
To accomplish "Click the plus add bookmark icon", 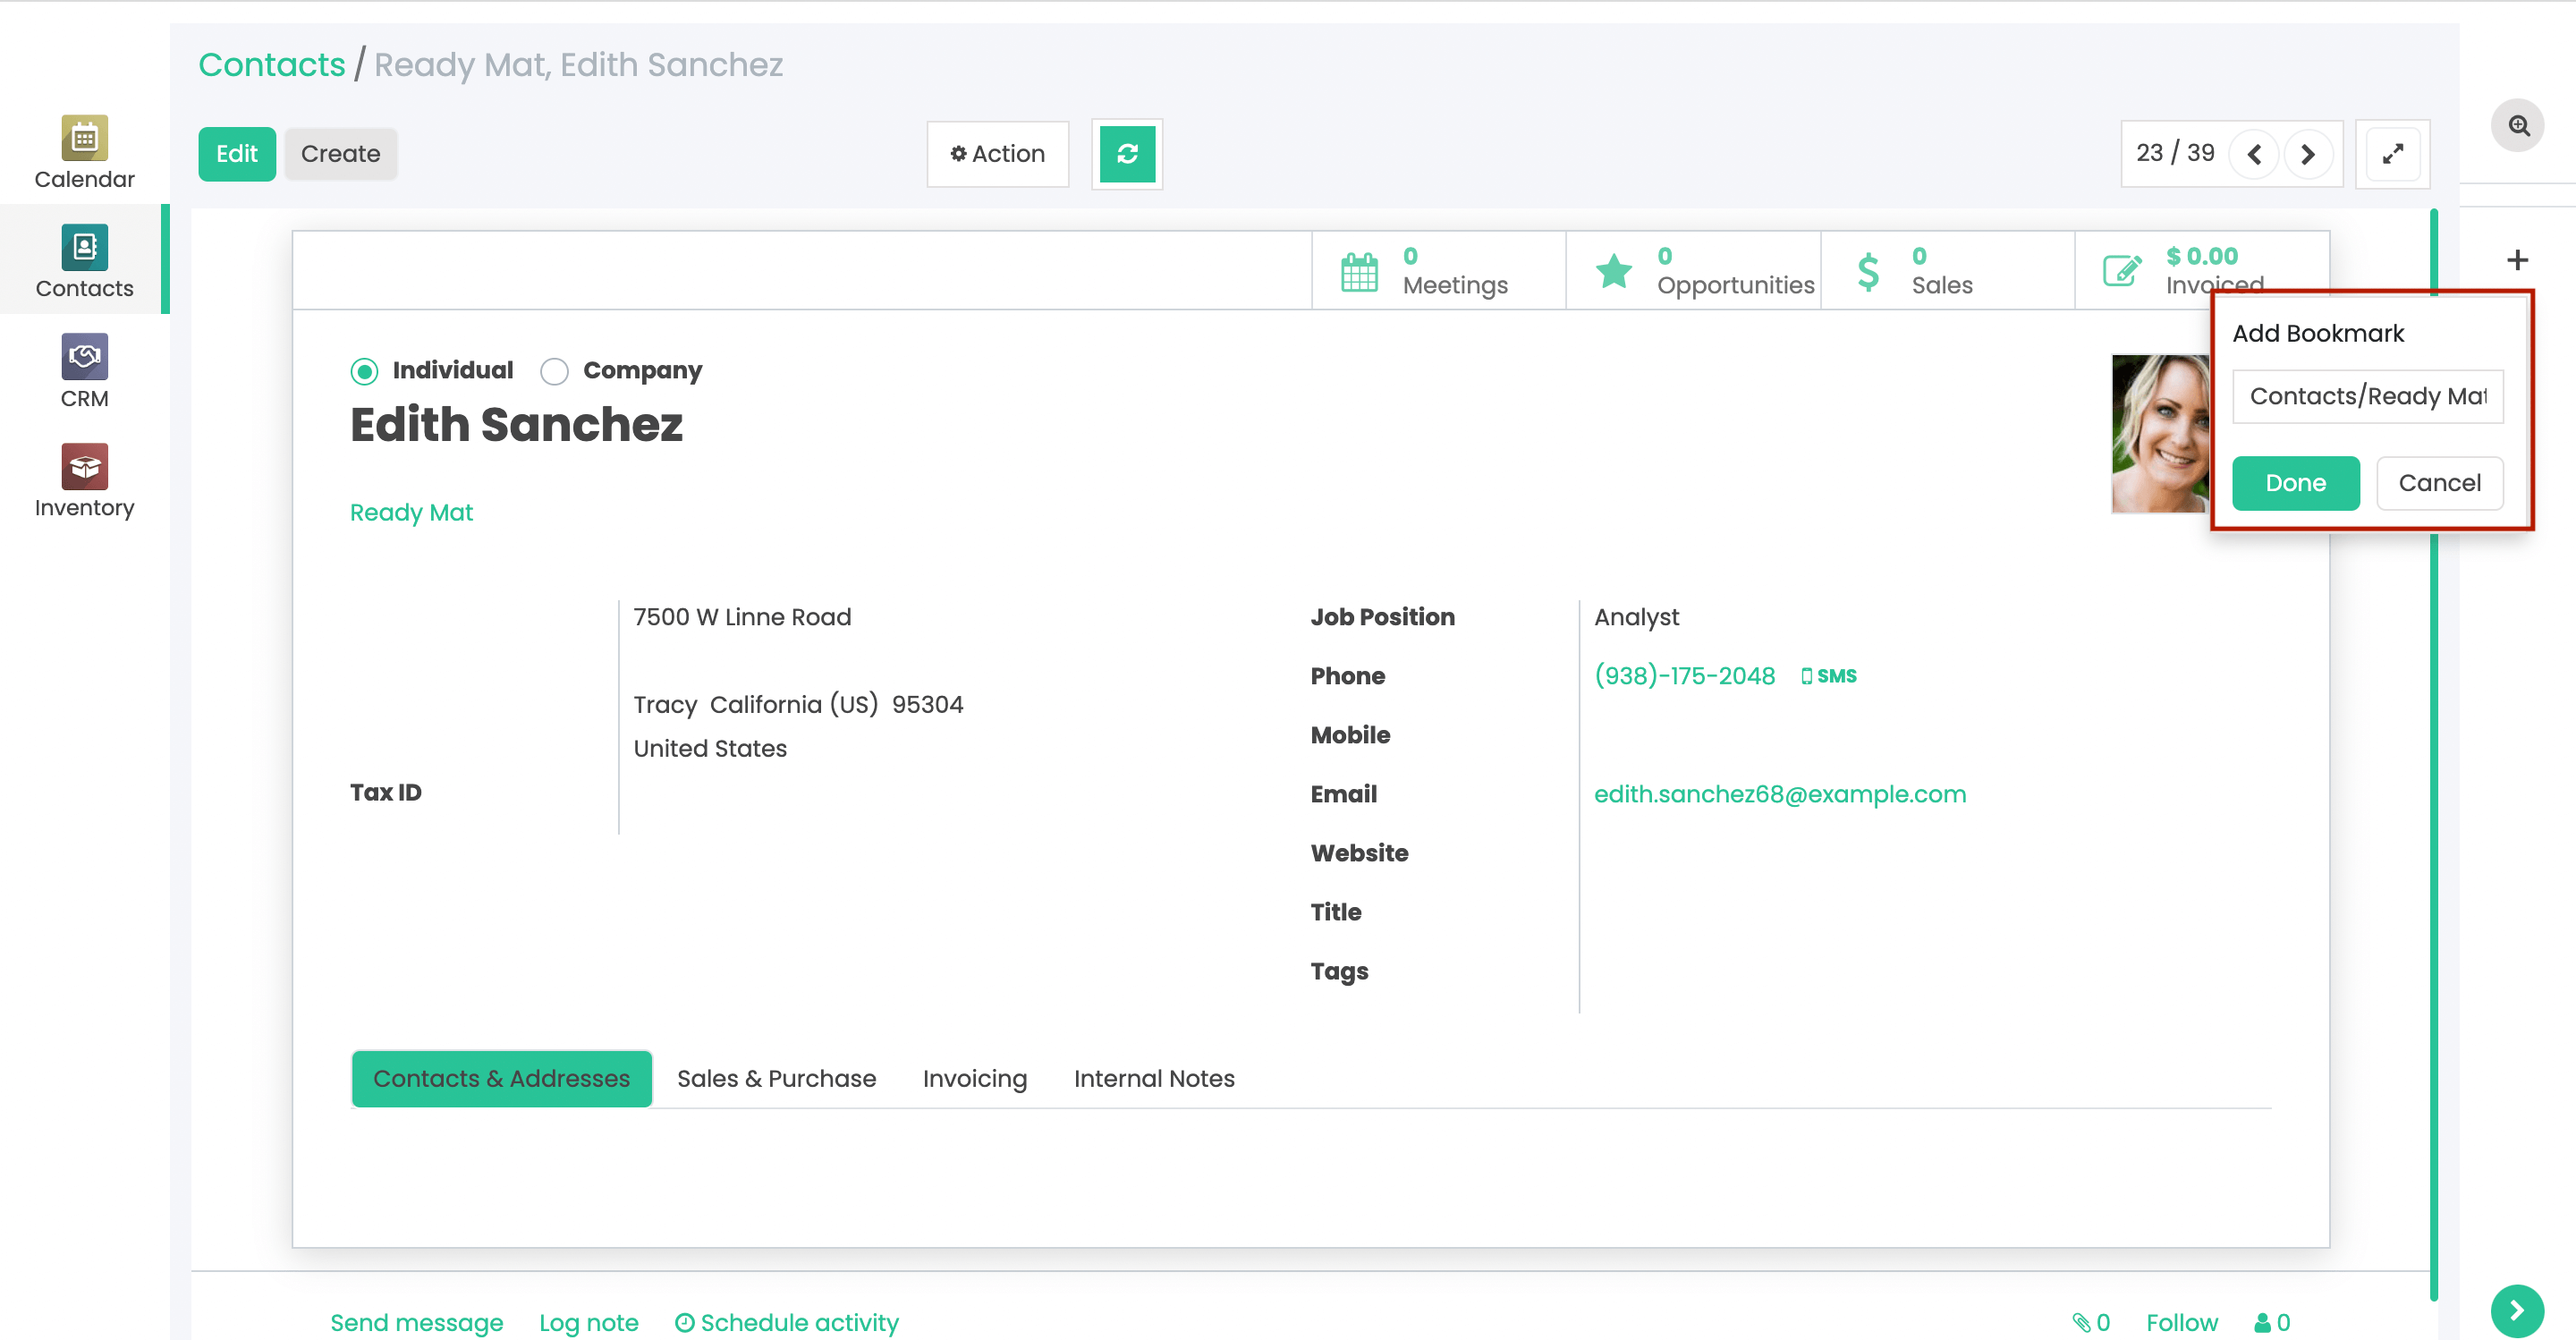I will pos(2517,261).
